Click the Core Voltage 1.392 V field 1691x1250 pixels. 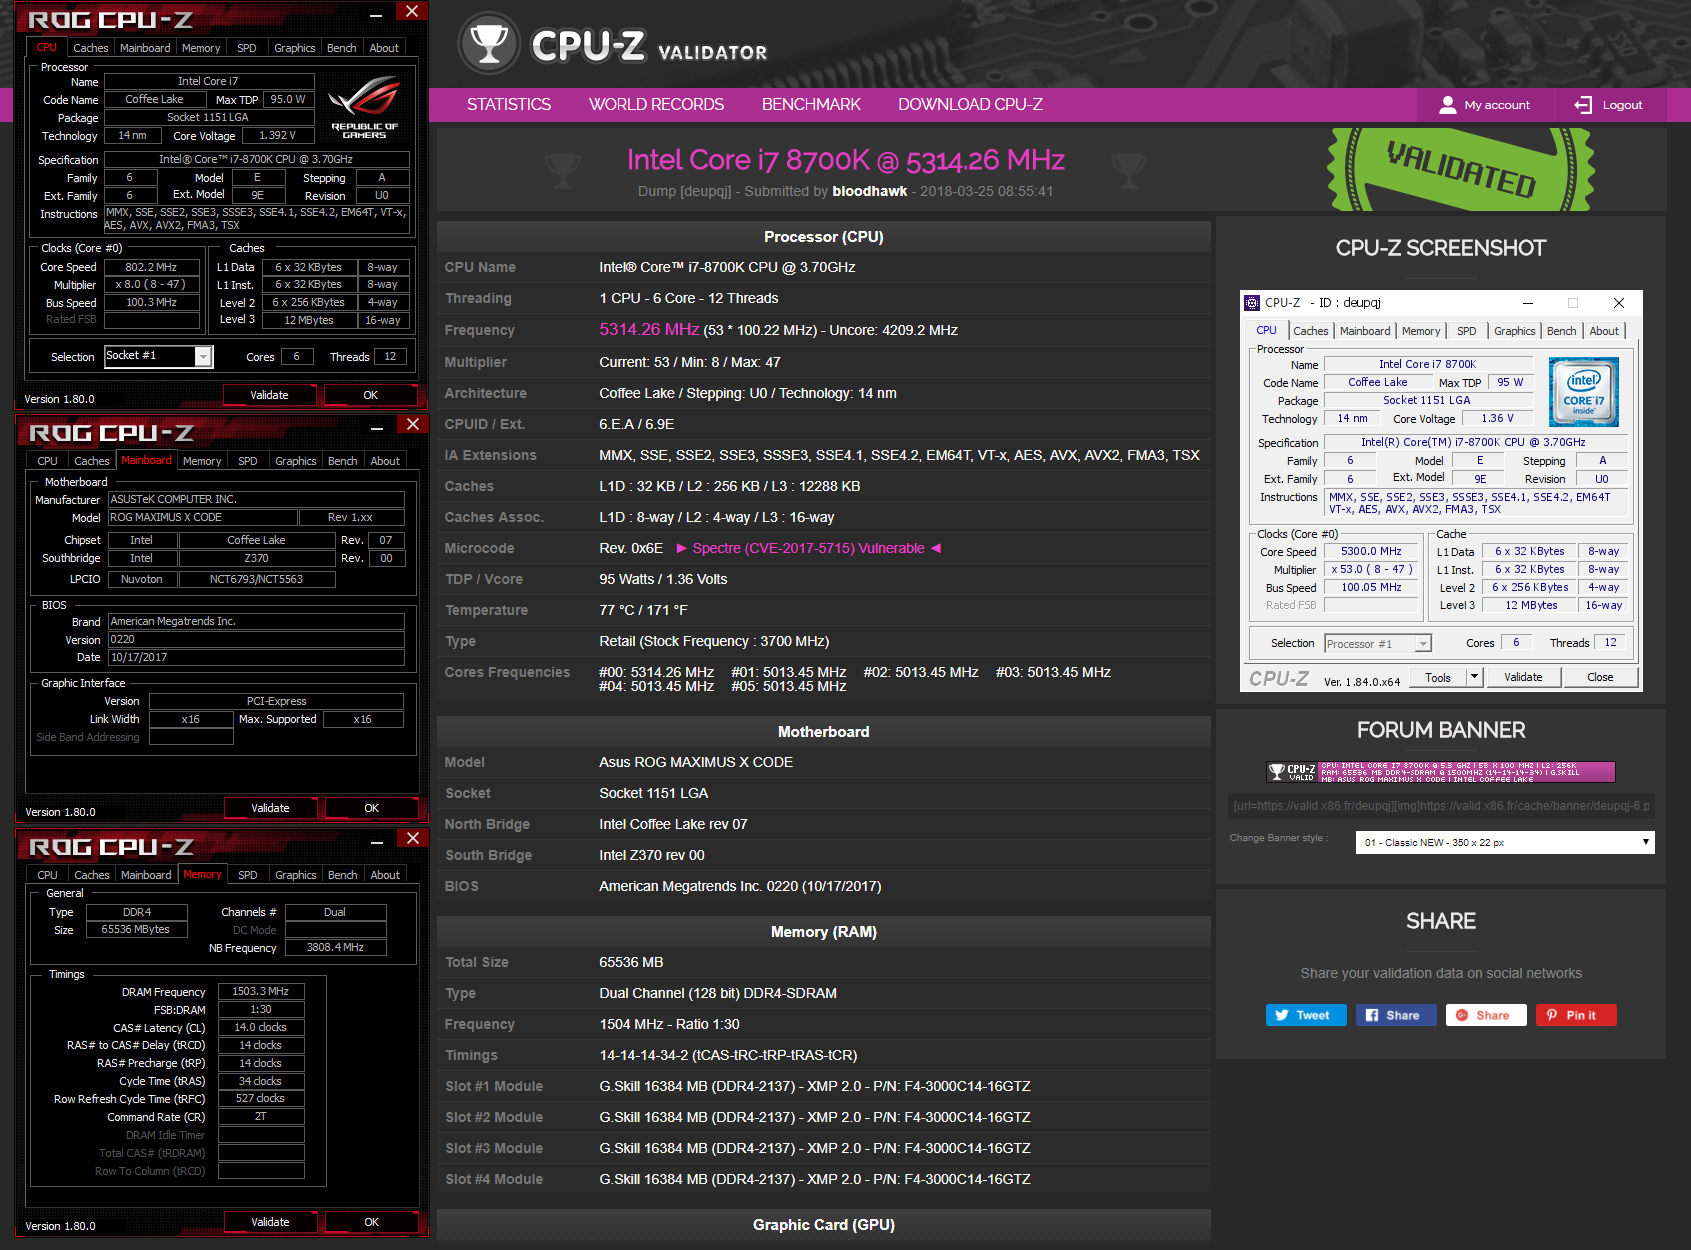coord(278,136)
